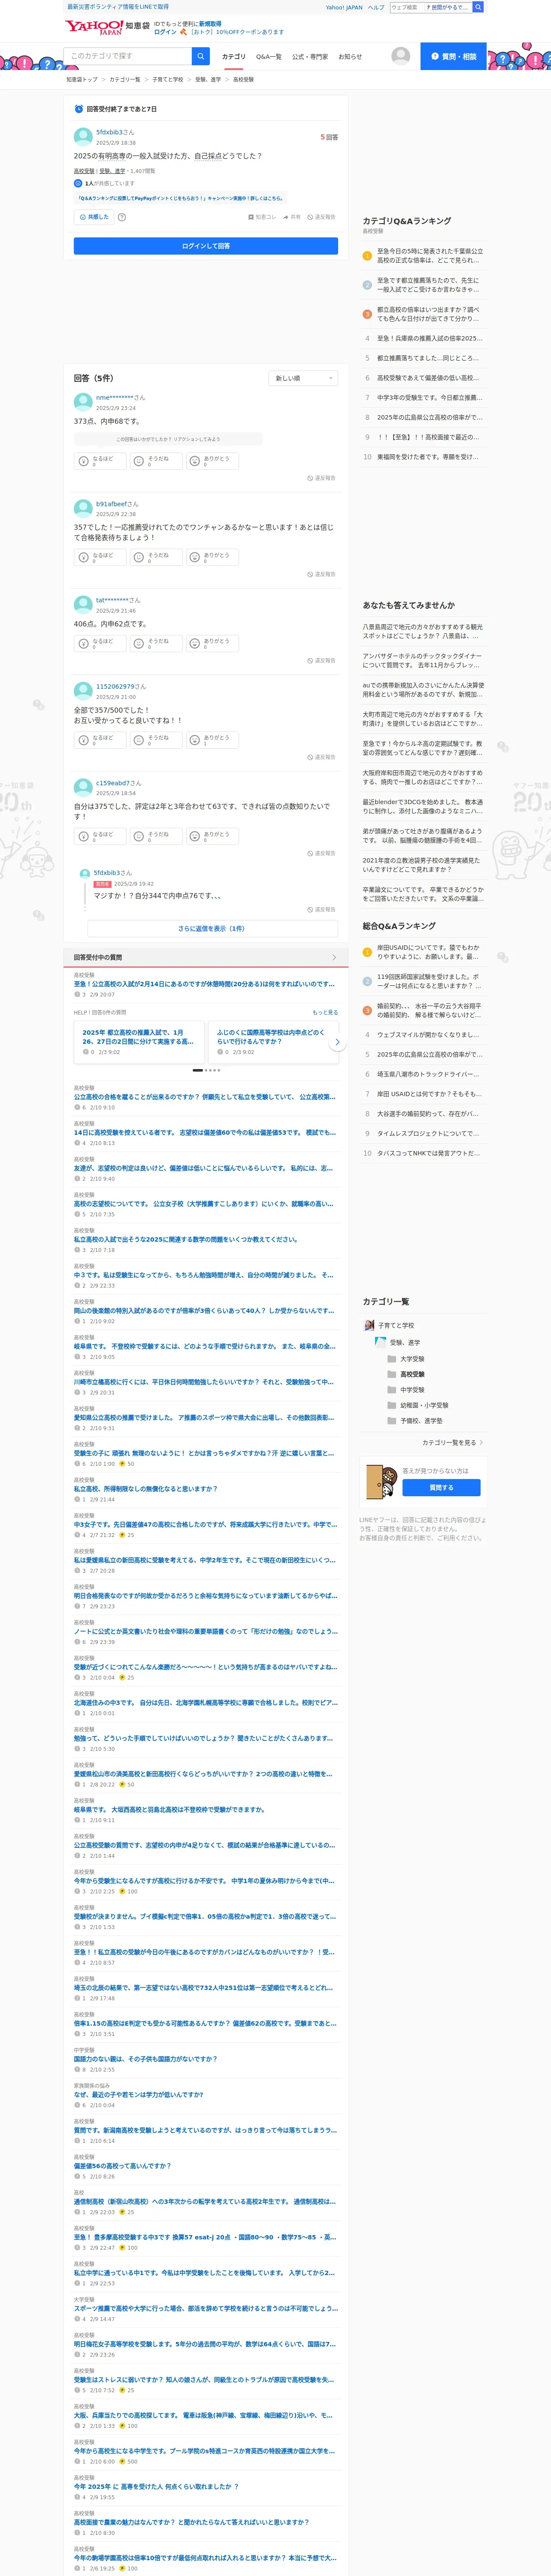Click the help question-mark icon beside 共感した
Screen dimensions: 551x2576
tap(122, 217)
